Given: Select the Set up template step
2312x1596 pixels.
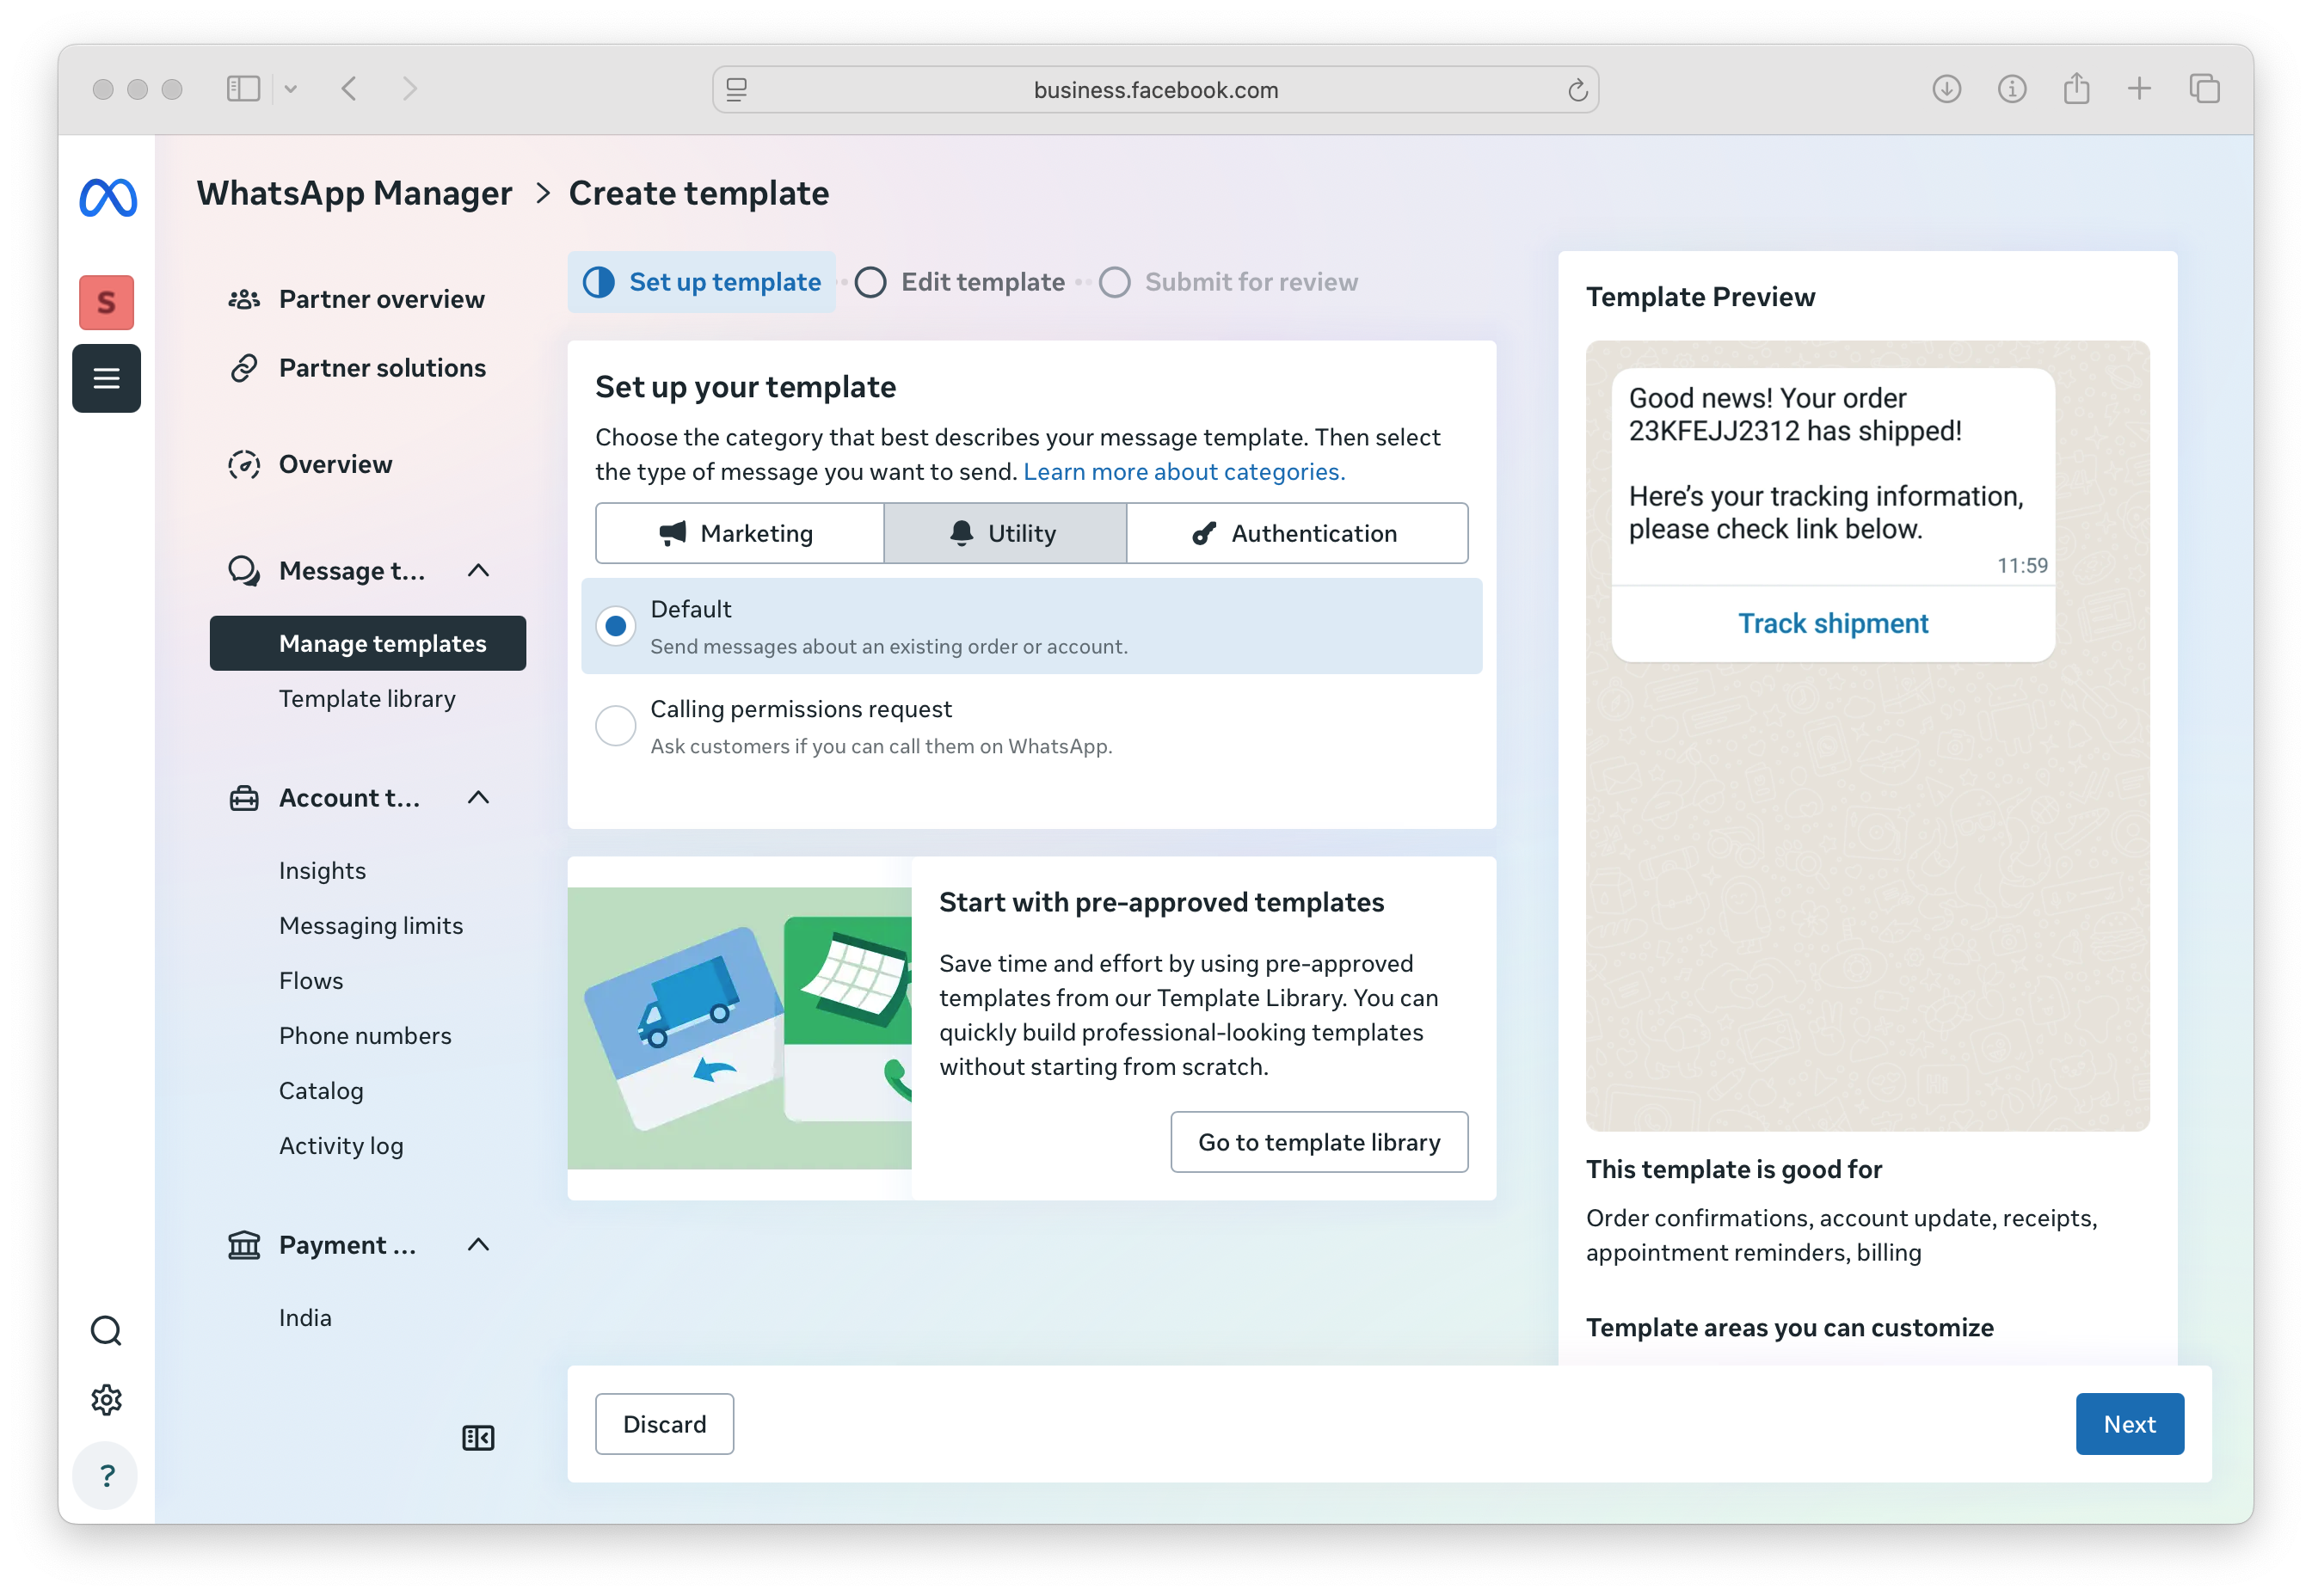Looking at the screenshot, I should coord(702,282).
